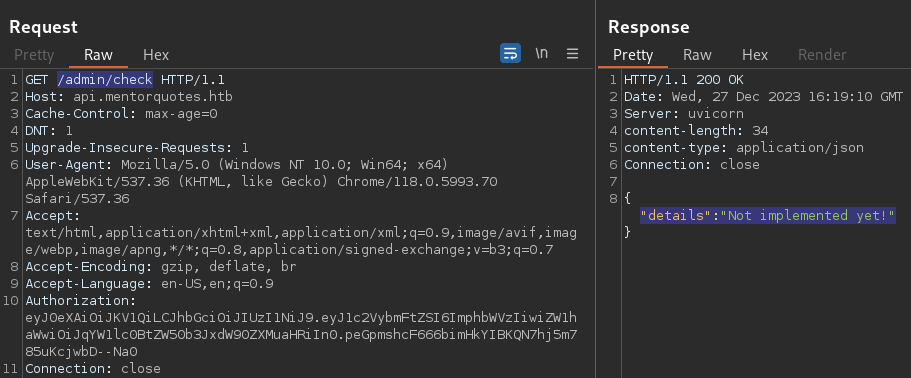Place cursor on the Authorization header line
This screenshot has width=911, height=378.
point(80,301)
